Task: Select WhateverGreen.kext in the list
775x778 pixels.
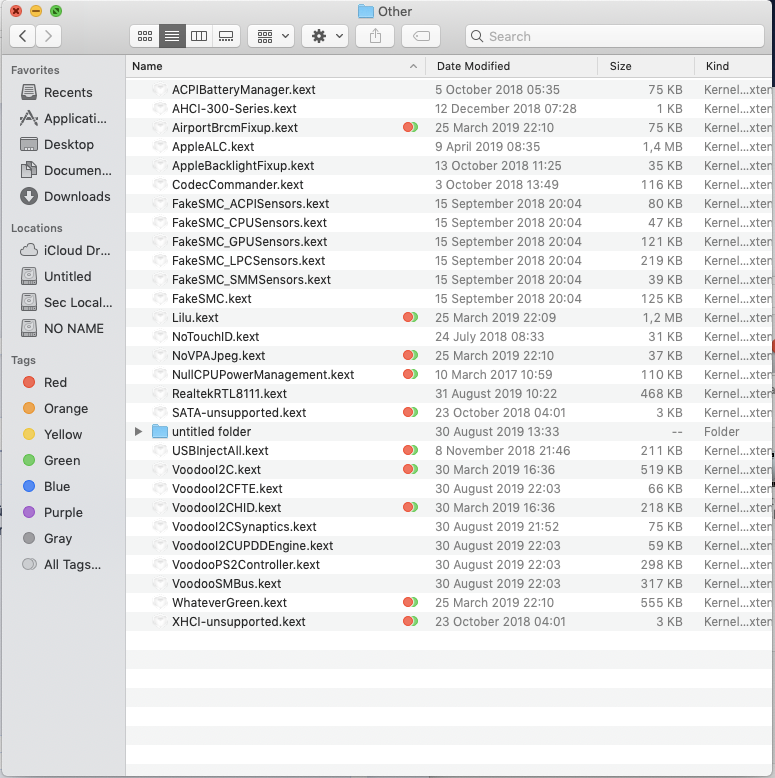Action: tap(229, 603)
